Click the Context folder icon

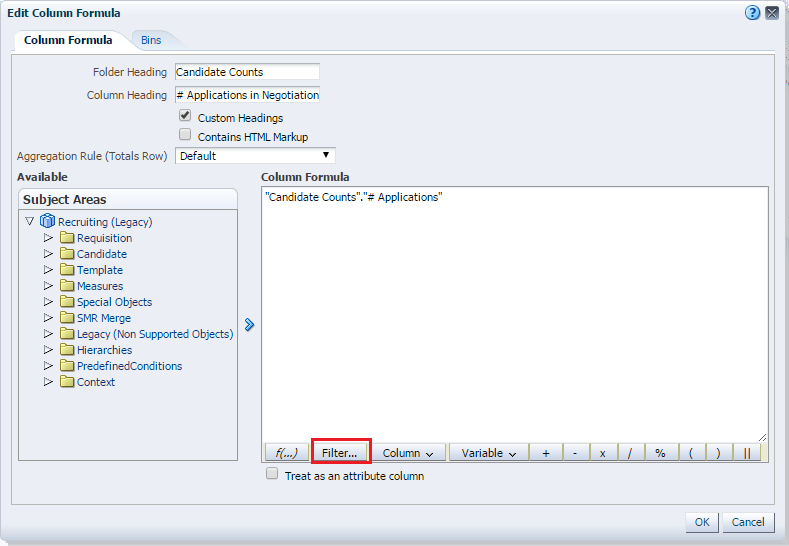point(67,381)
